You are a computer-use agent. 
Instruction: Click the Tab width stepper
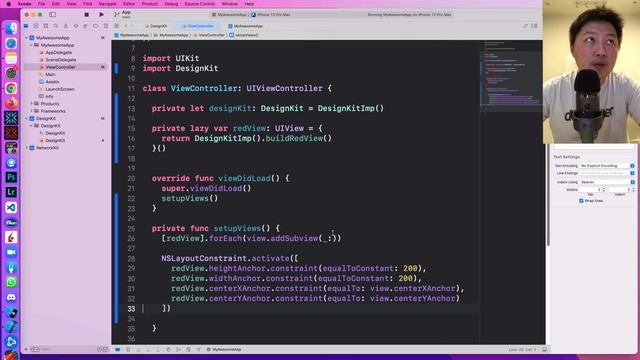pos(604,190)
